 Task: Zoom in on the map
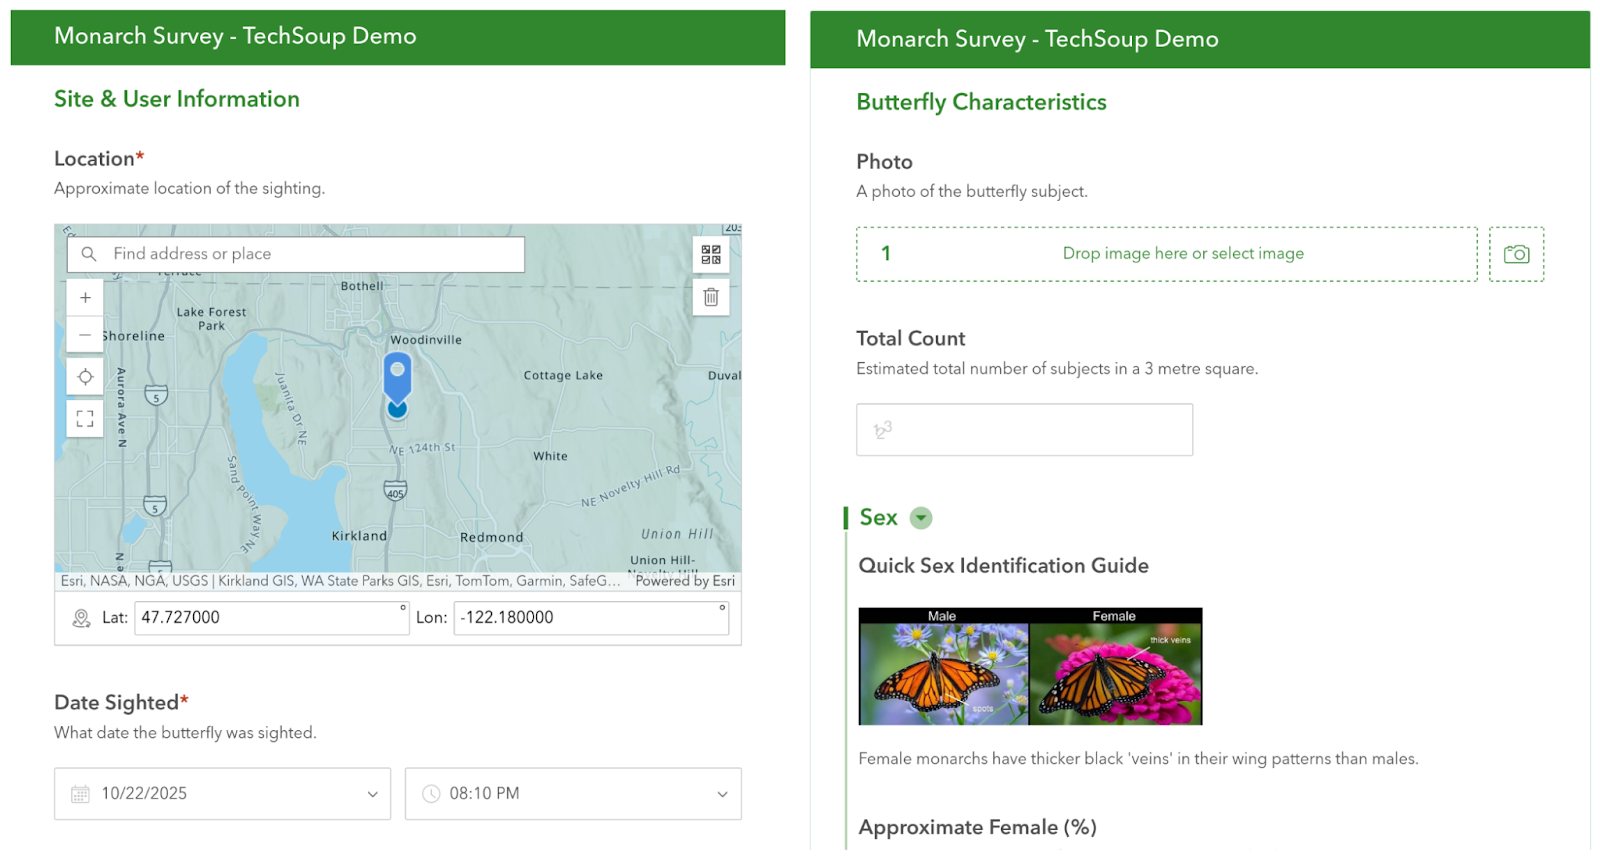pyautogui.click(x=85, y=298)
